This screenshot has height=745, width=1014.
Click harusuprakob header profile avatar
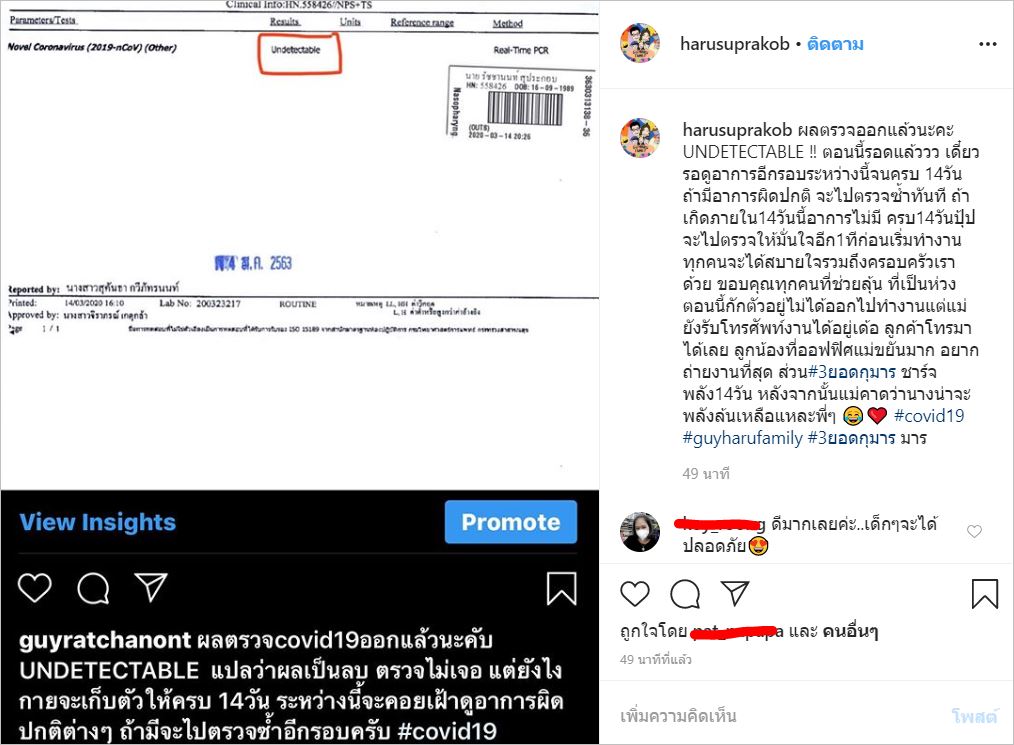click(640, 43)
